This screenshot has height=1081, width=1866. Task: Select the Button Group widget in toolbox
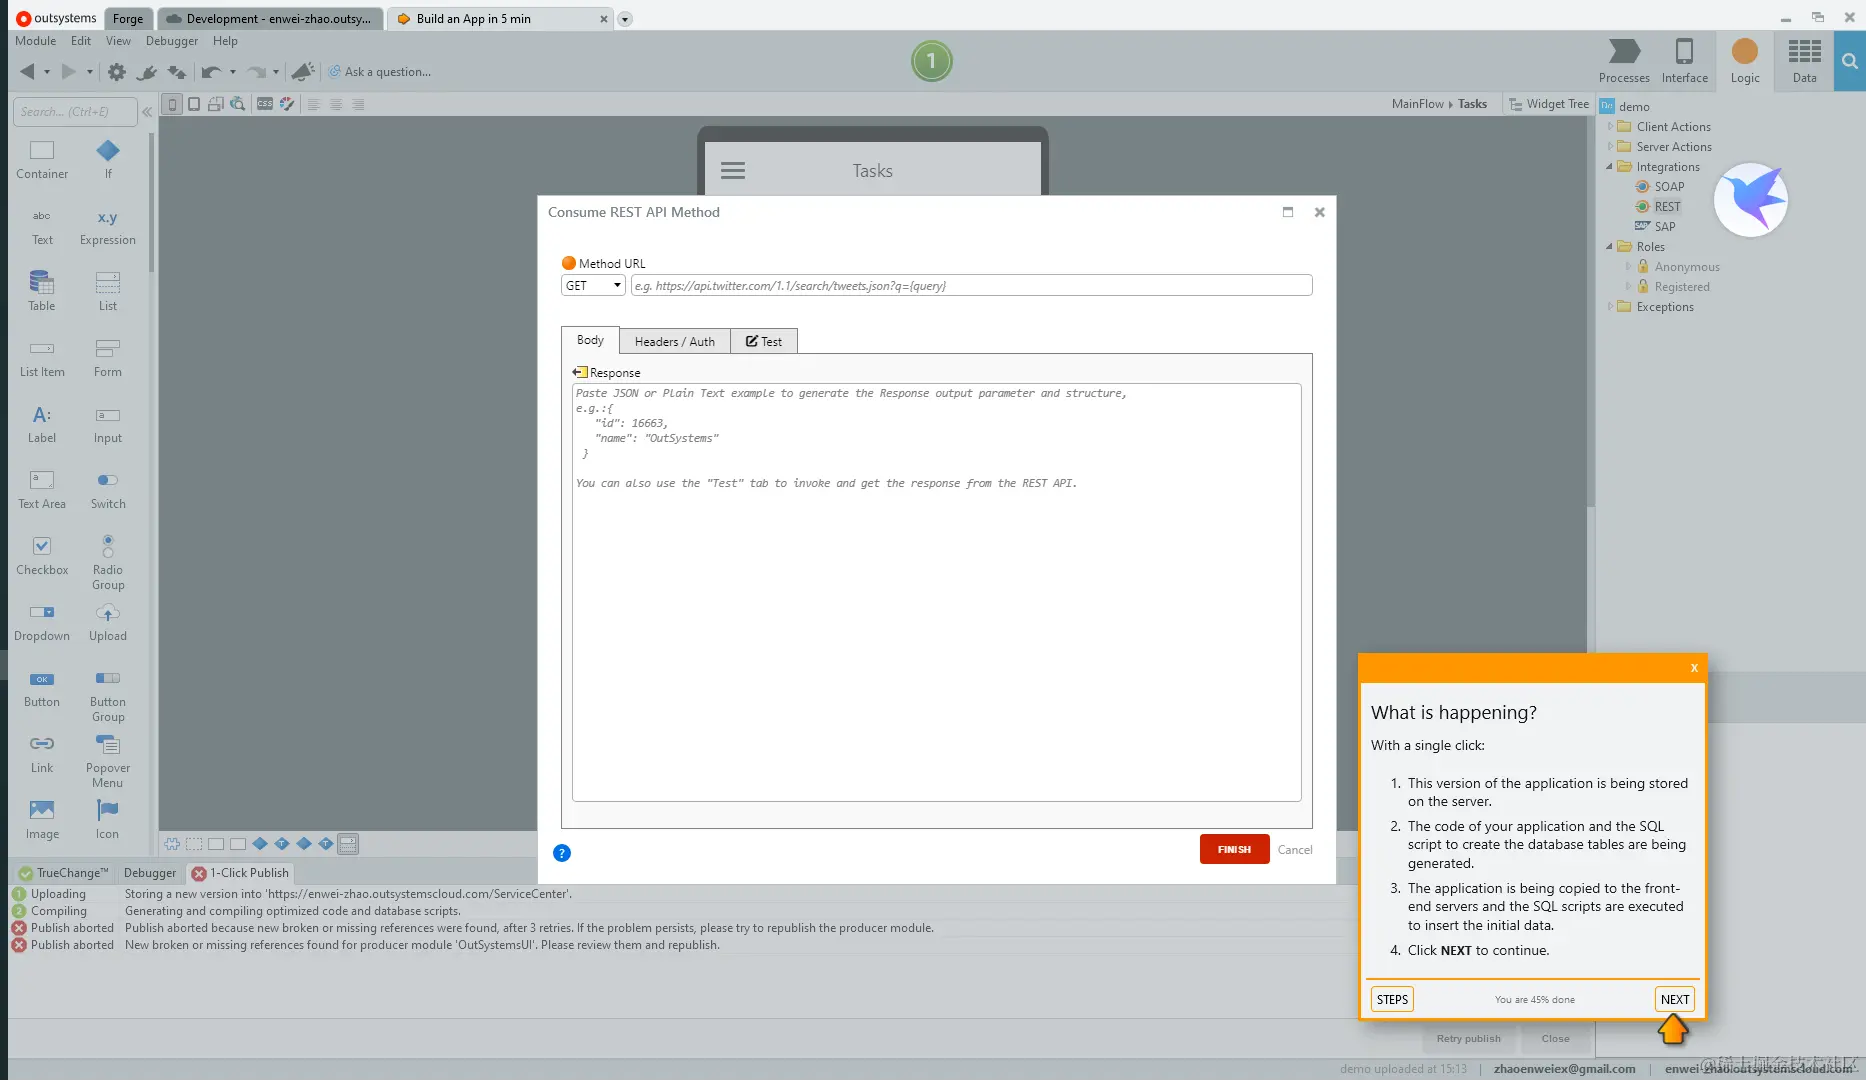click(108, 695)
